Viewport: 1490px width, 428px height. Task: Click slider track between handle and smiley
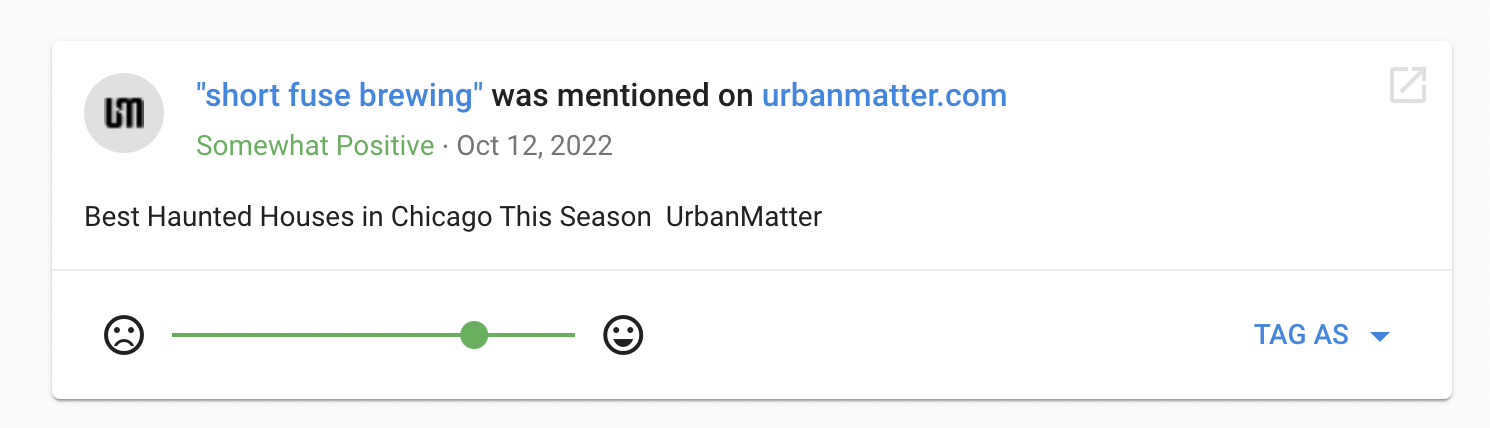[x=531, y=335]
